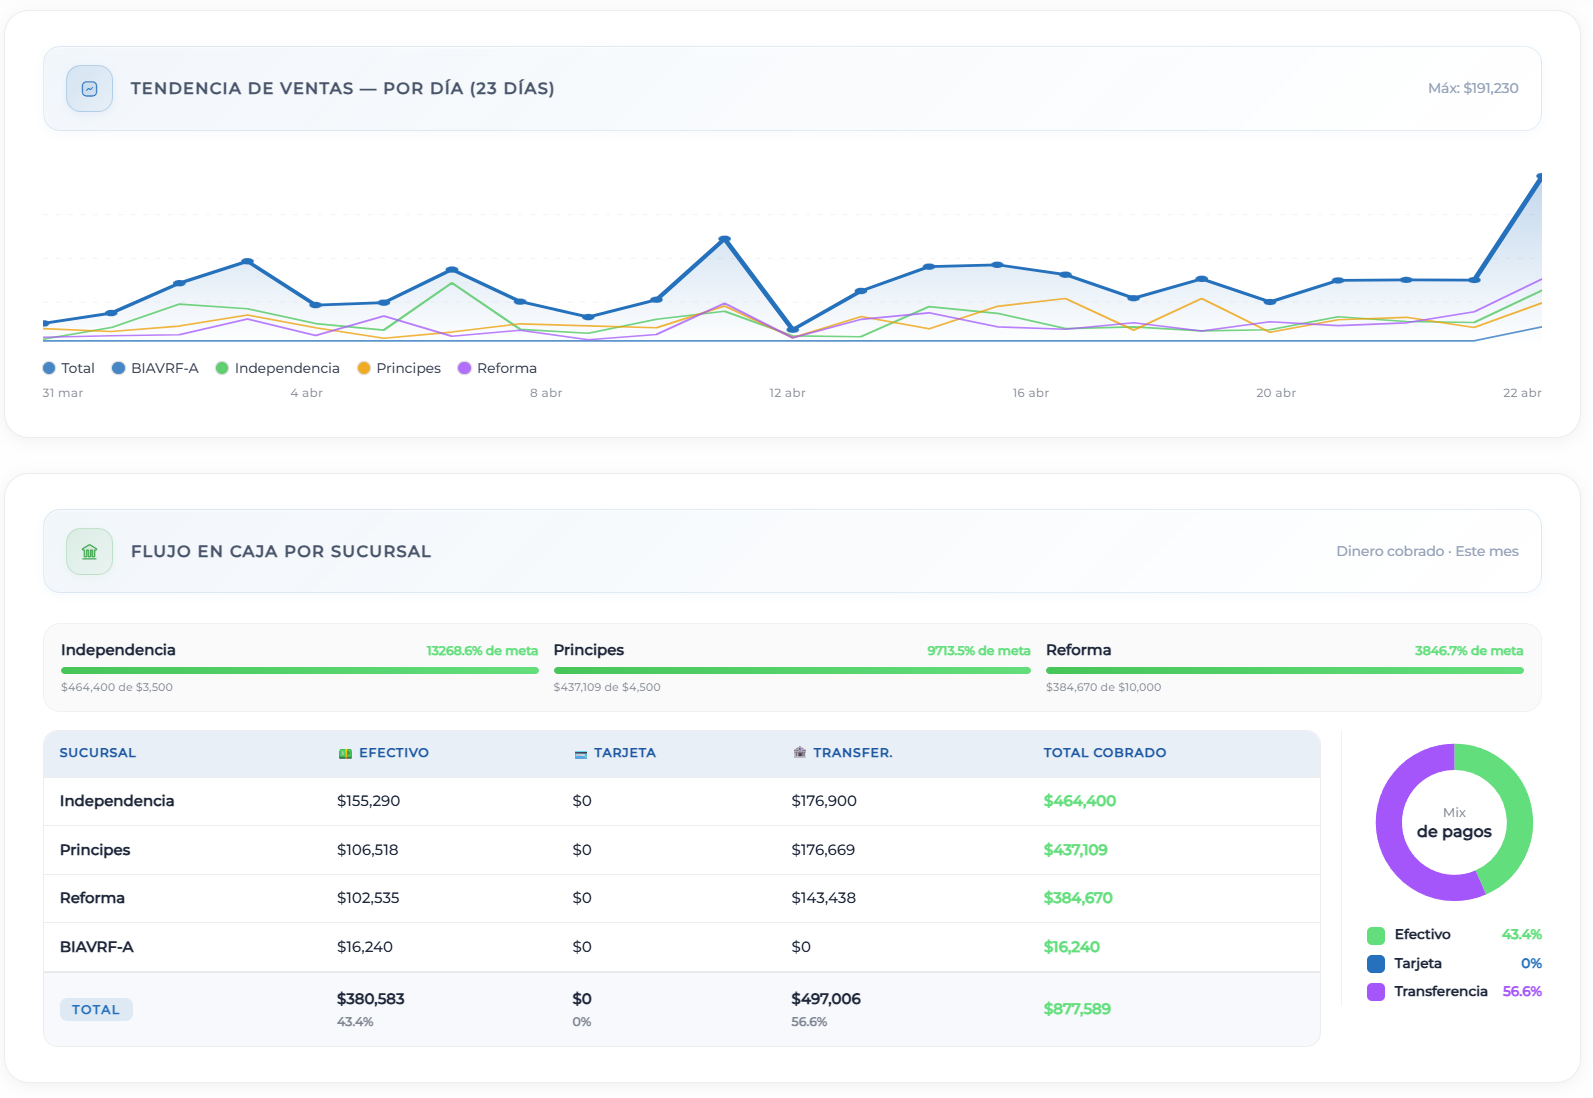Click the Principes goal progress bar

pyautogui.click(x=792, y=671)
